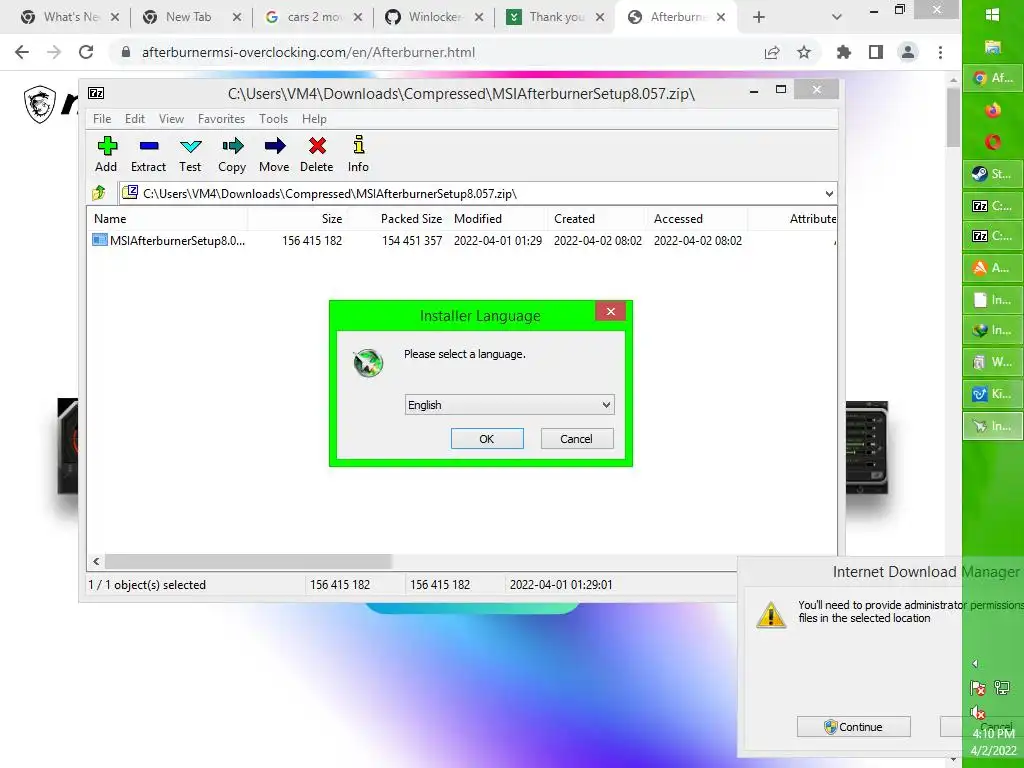Viewport: 1024px width, 768px height.
Task: Click the taskbar clock 4:10 PM
Action: pos(993,733)
